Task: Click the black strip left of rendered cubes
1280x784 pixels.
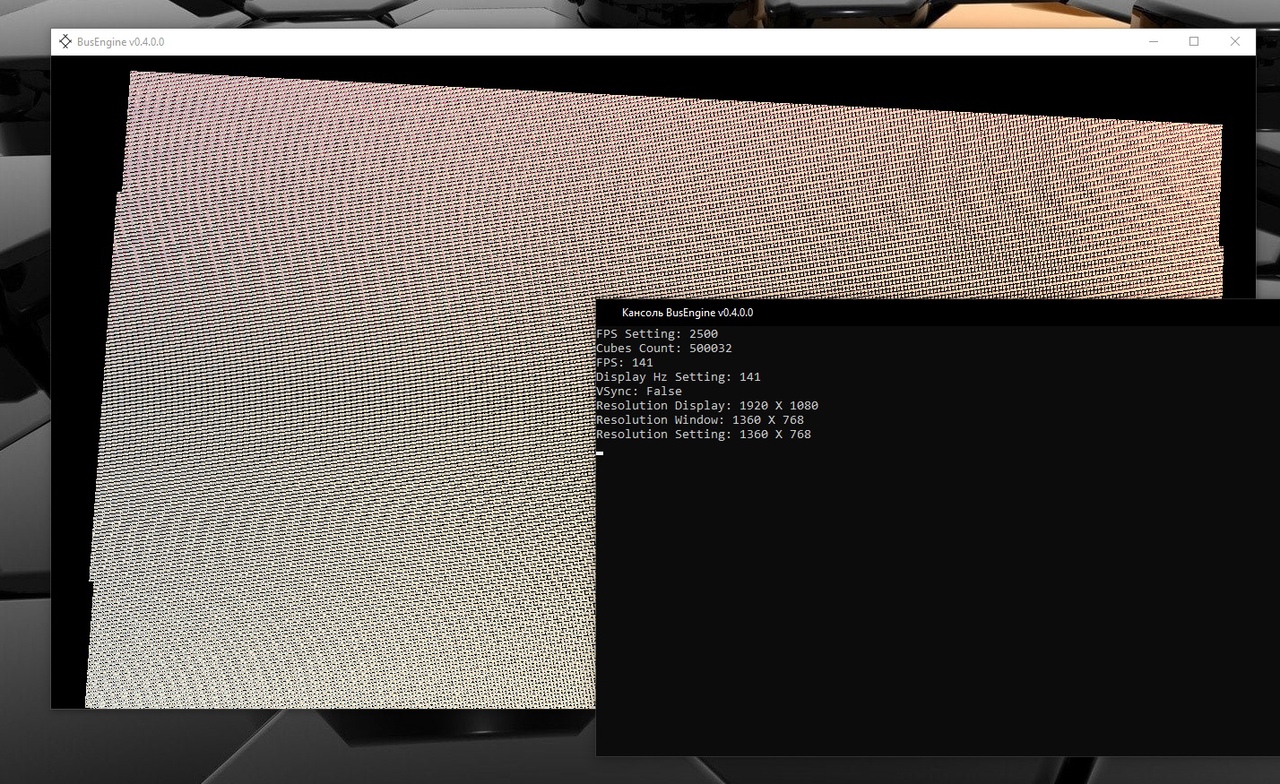Action: click(70, 400)
